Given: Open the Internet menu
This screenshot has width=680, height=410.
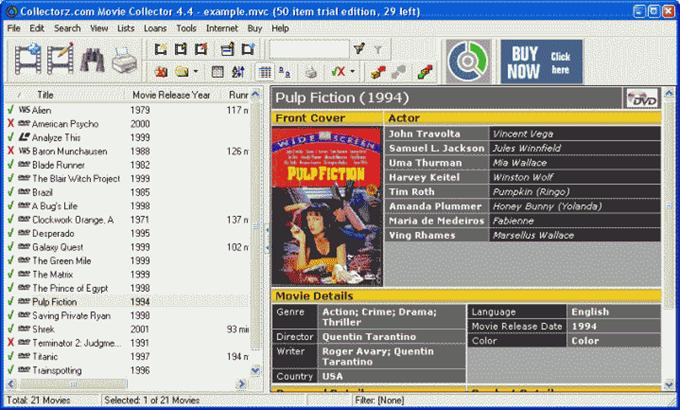Looking at the screenshot, I should click(221, 28).
